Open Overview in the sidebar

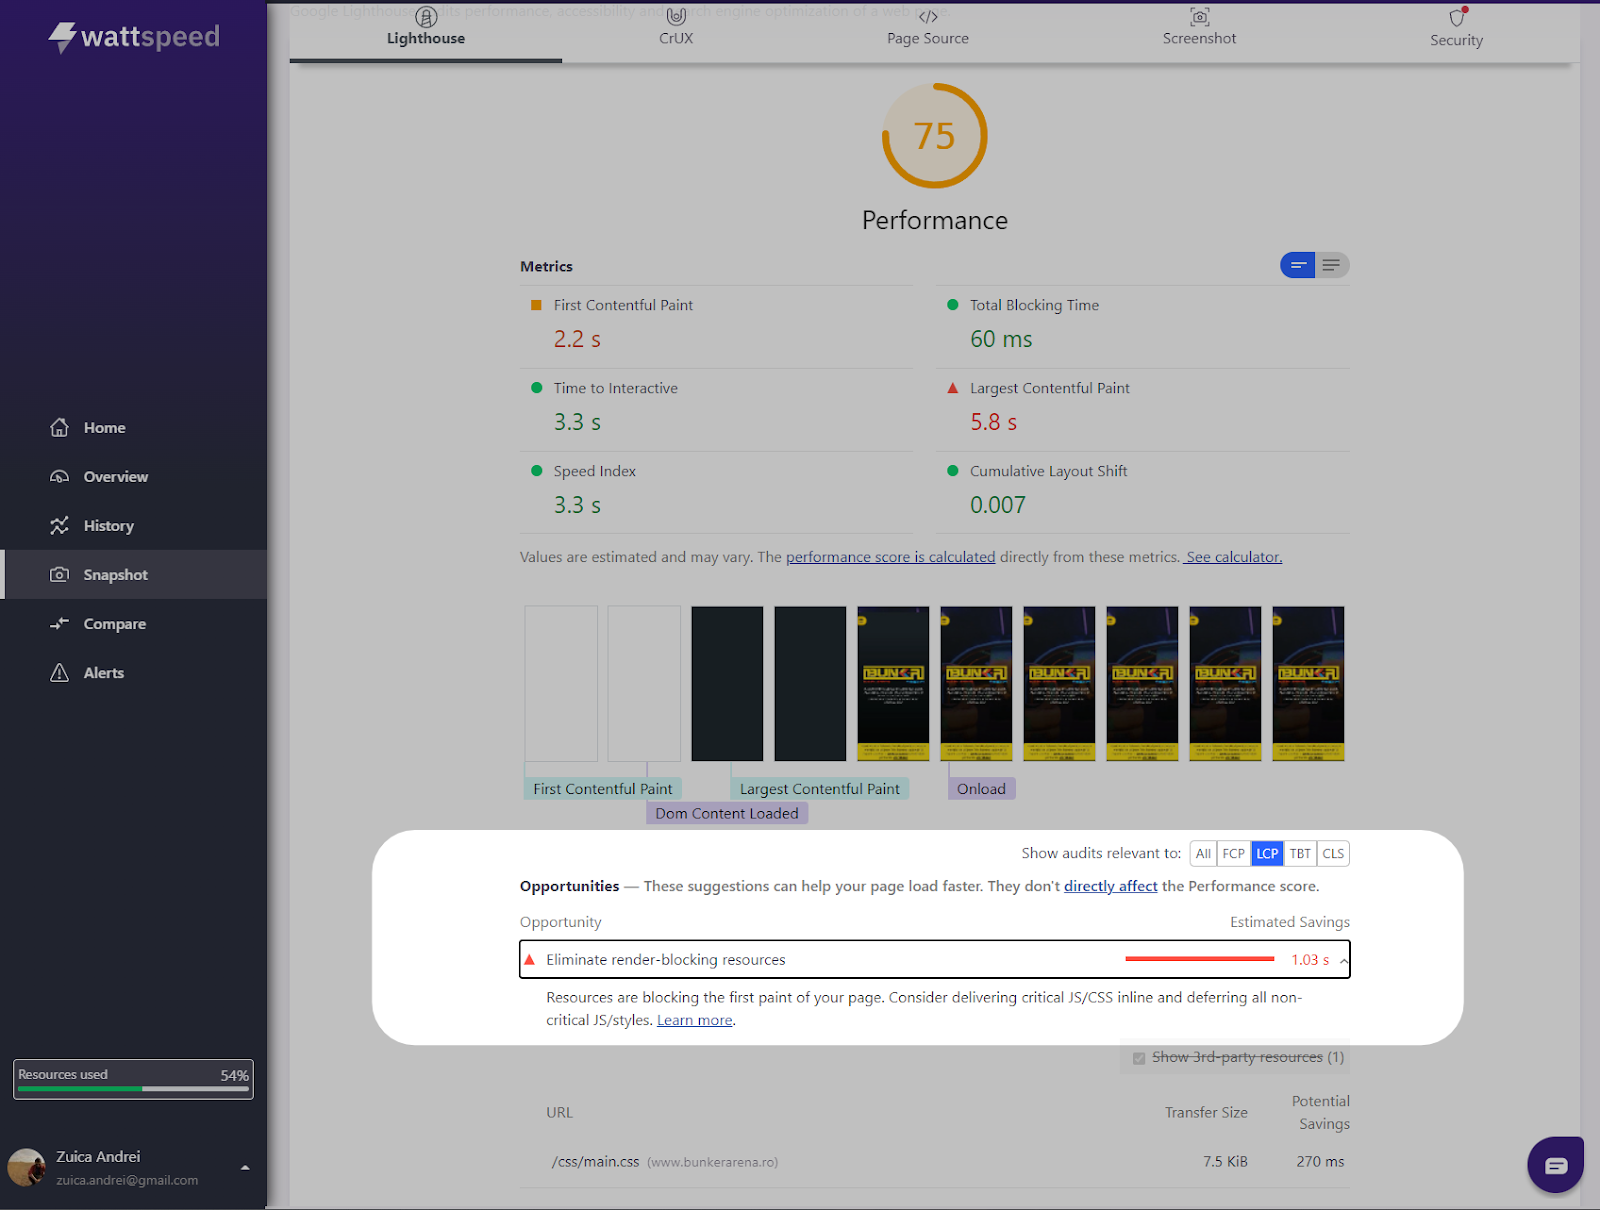[134, 477]
